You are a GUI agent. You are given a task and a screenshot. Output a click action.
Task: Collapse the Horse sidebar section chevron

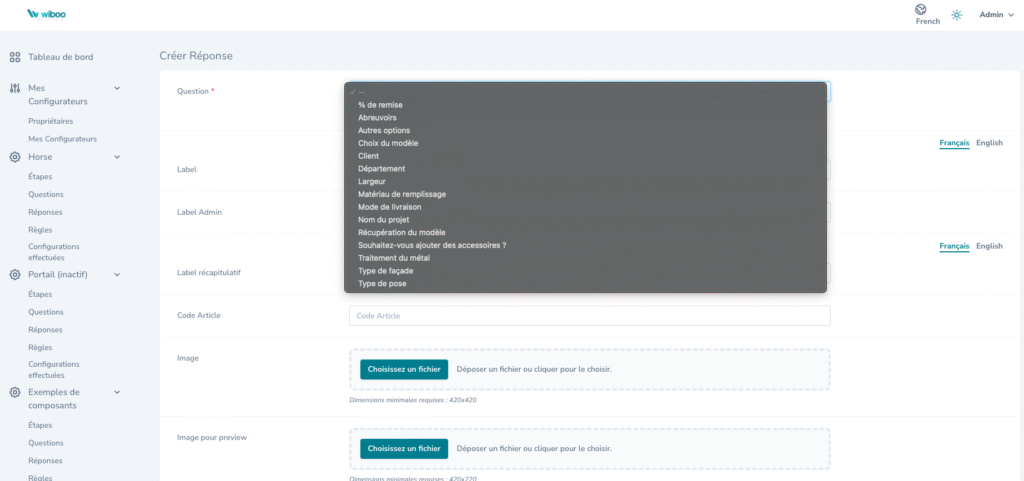(x=117, y=157)
